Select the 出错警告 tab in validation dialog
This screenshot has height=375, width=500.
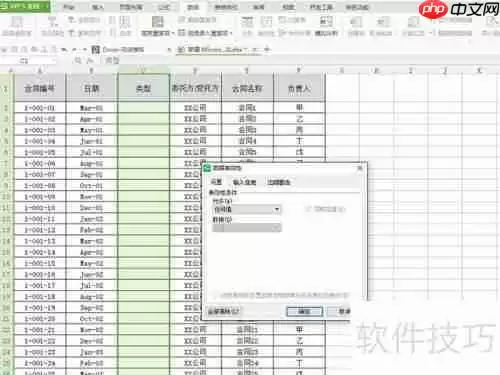tap(279, 182)
